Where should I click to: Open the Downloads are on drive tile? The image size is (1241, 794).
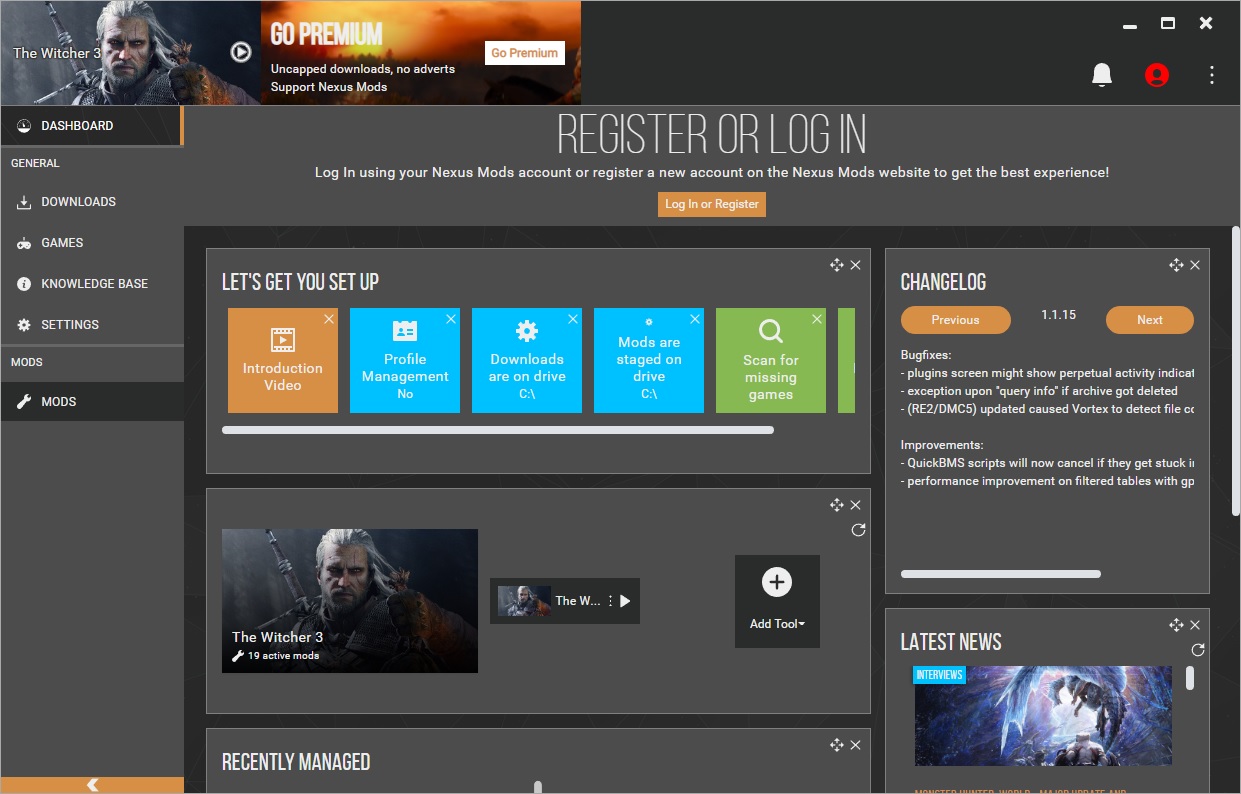[527, 360]
